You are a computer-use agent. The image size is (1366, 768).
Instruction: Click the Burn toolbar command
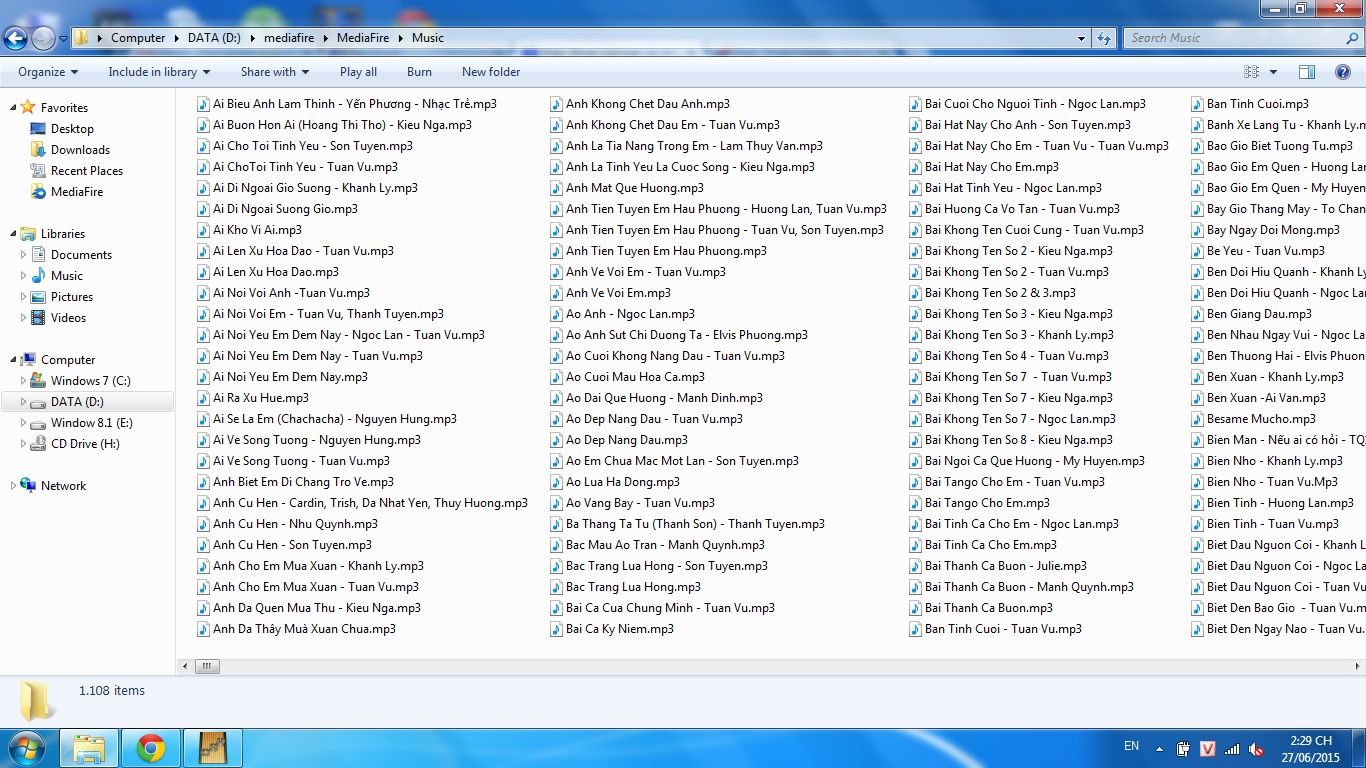point(419,72)
